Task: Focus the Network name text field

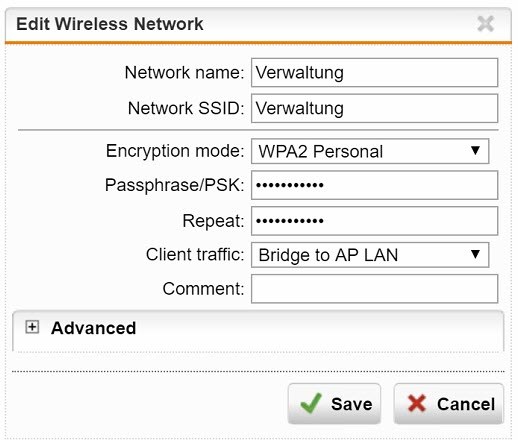Action: coord(375,73)
